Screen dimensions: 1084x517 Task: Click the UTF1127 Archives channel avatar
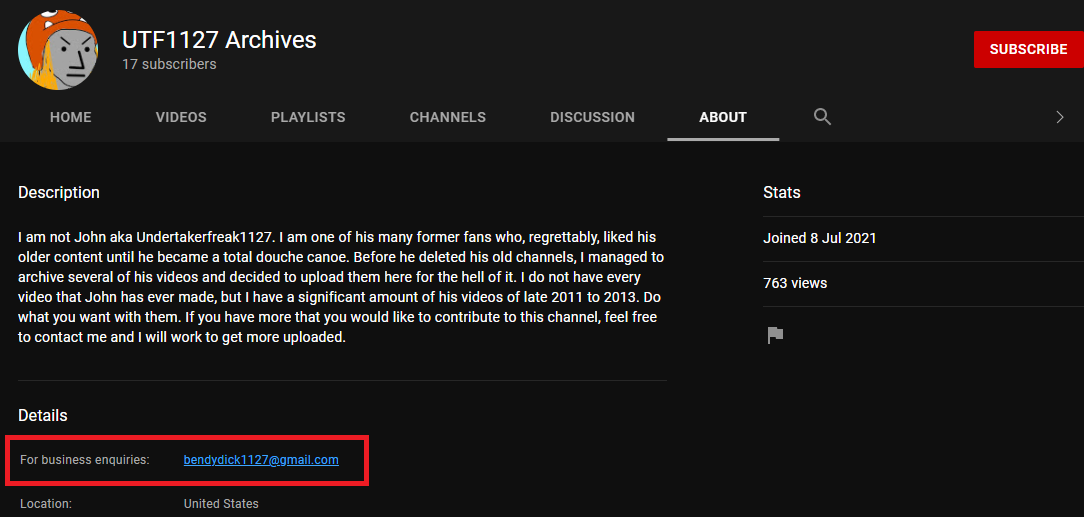point(58,50)
